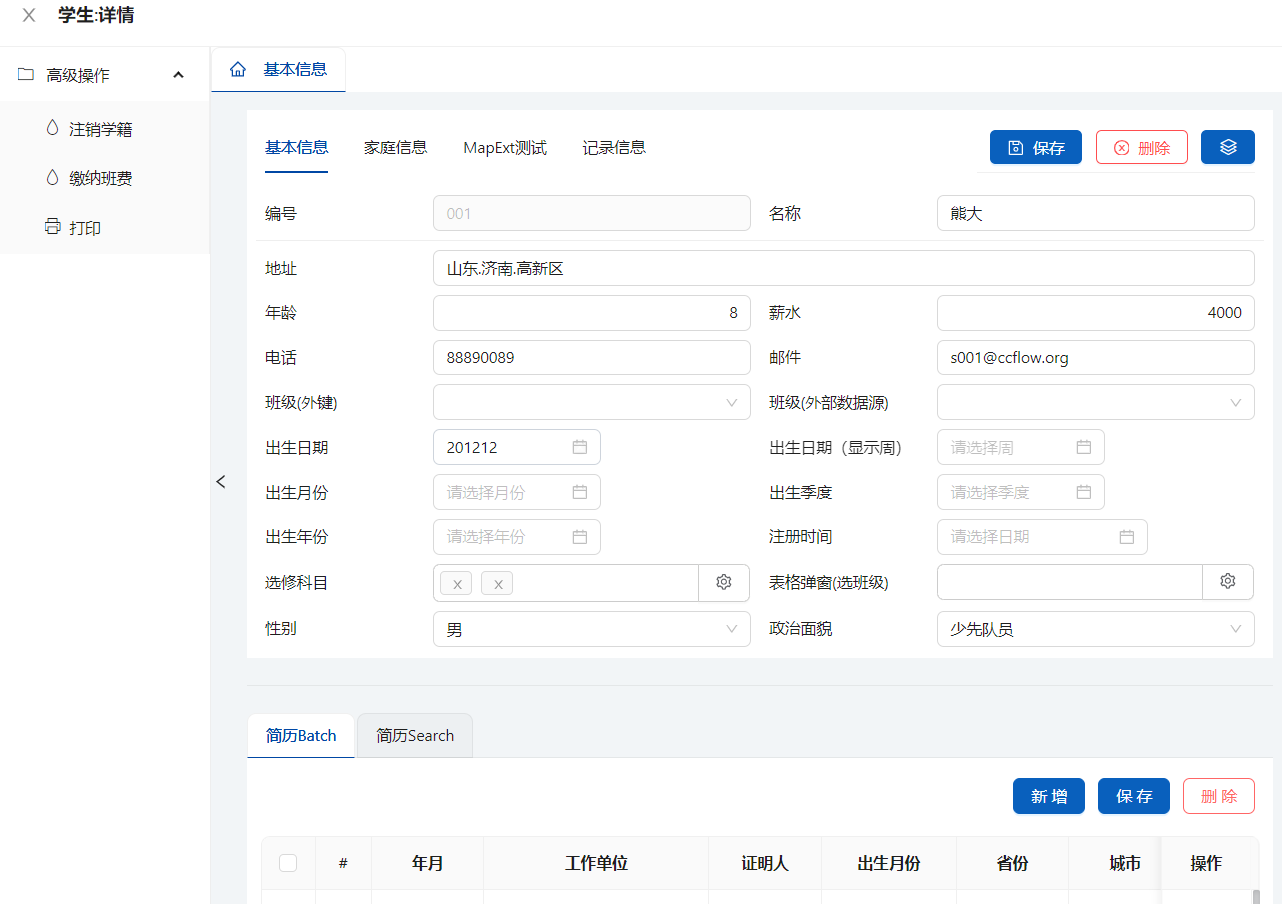Click the droplet icon next to 注销学籍
Image resolution: width=1282 pixels, height=904 pixels.
(x=52, y=128)
